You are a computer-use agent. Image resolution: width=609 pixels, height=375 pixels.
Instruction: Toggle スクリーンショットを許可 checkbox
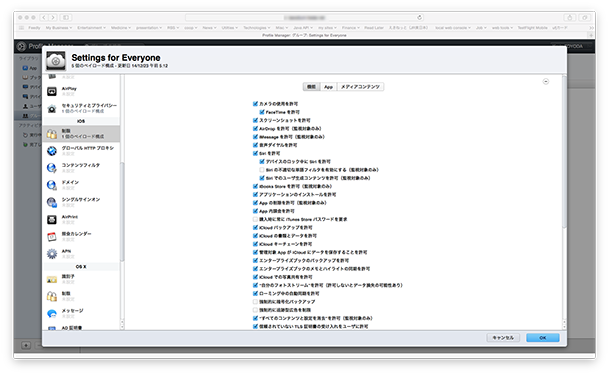click(x=255, y=120)
